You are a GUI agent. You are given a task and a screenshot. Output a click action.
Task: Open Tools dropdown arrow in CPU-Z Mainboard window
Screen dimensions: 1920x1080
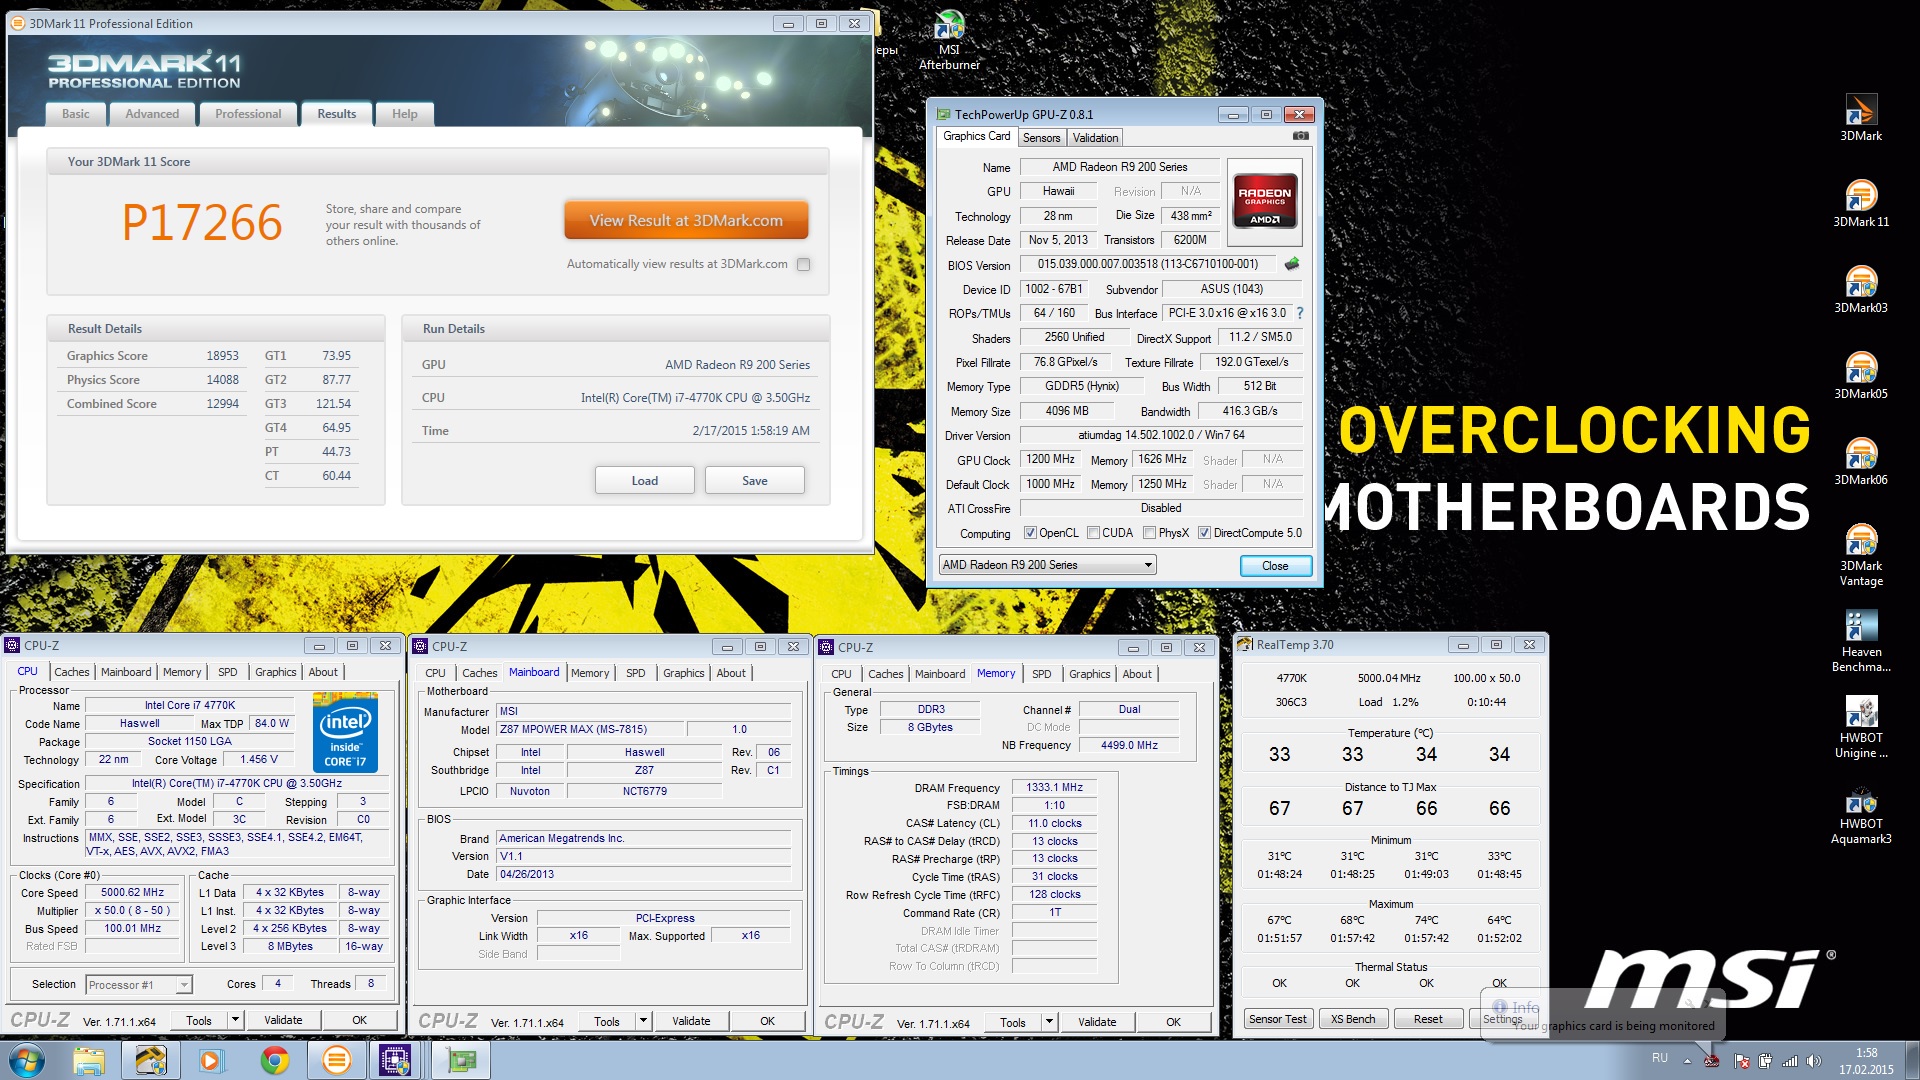click(x=643, y=1021)
